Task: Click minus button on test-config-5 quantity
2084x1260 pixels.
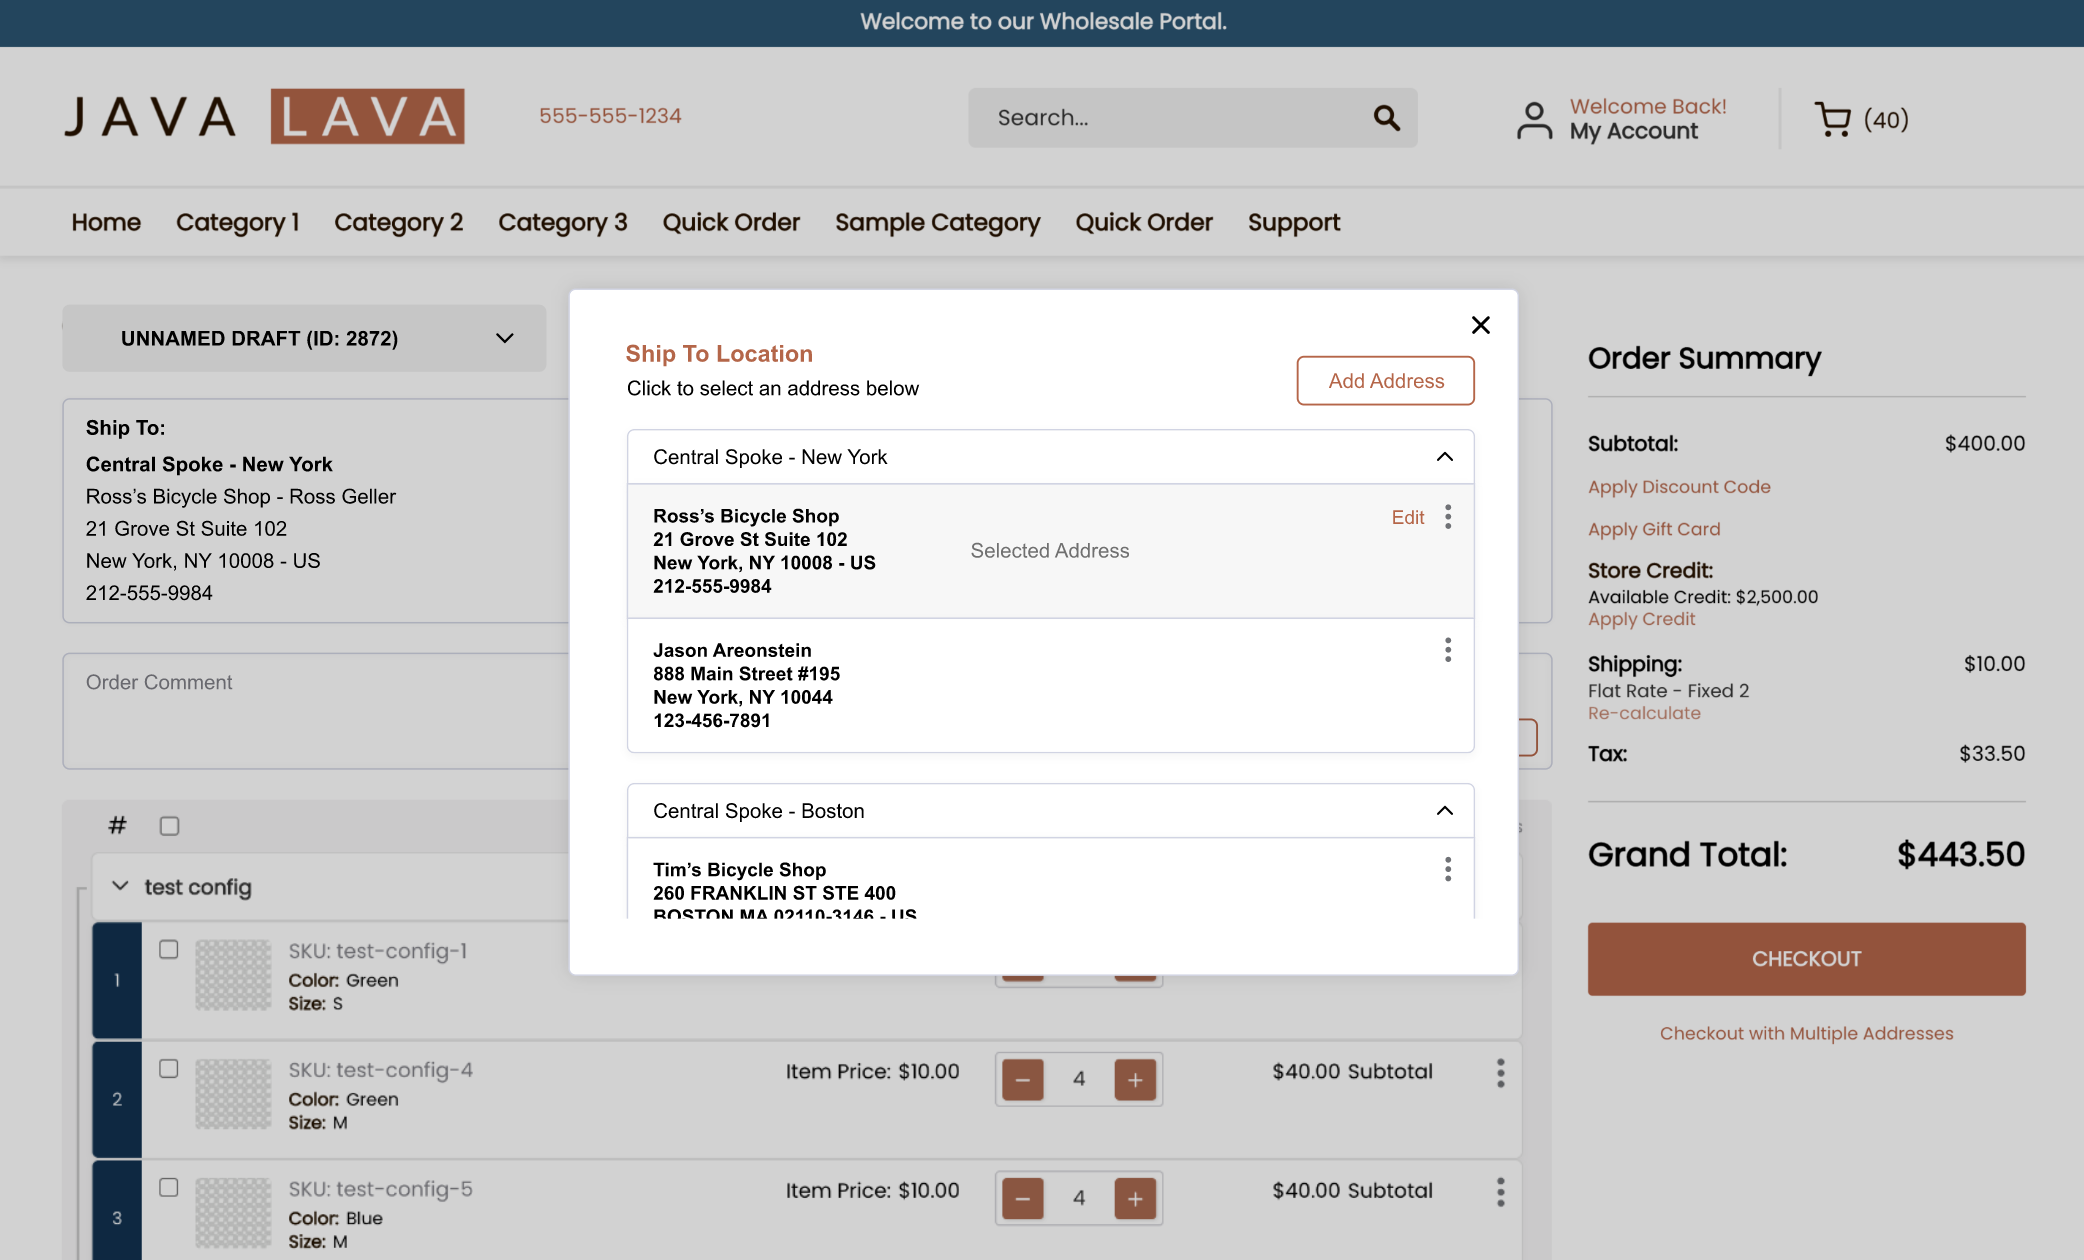Action: (1022, 1198)
